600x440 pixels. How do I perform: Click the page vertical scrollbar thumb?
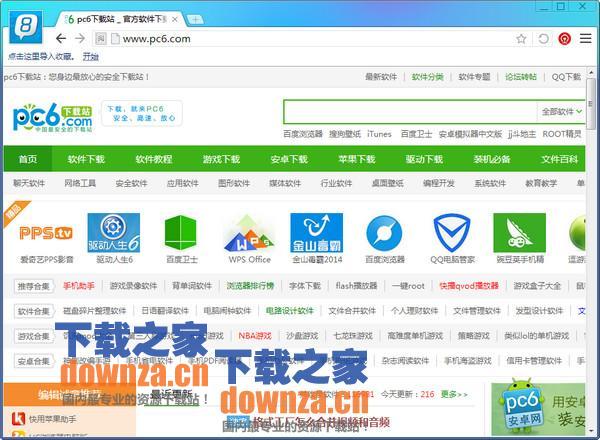592,103
